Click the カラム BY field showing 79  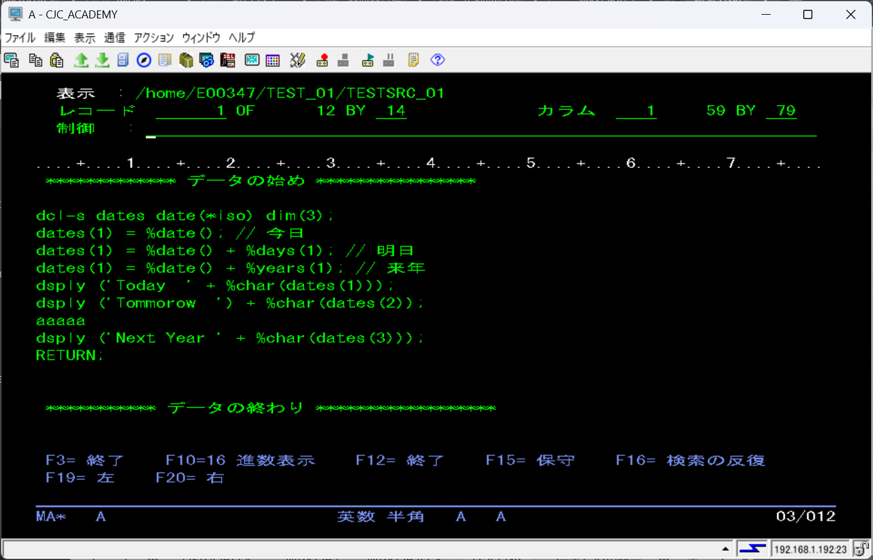(781, 111)
